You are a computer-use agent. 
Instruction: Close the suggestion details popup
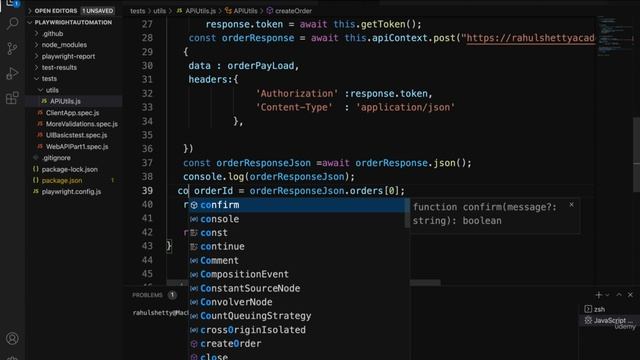click(571, 205)
